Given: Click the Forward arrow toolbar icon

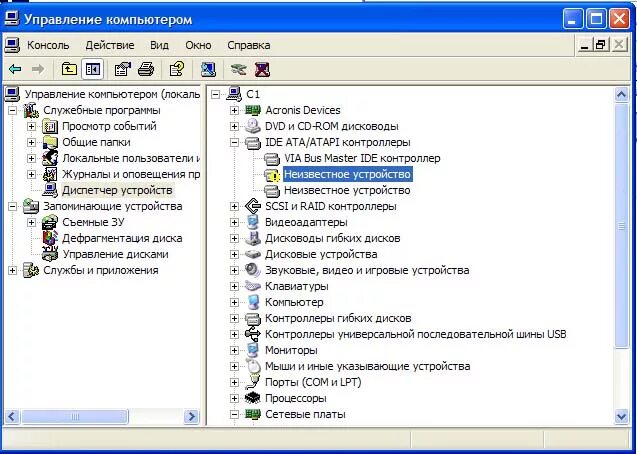Looking at the screenshot, I should (x=38, y=69).
